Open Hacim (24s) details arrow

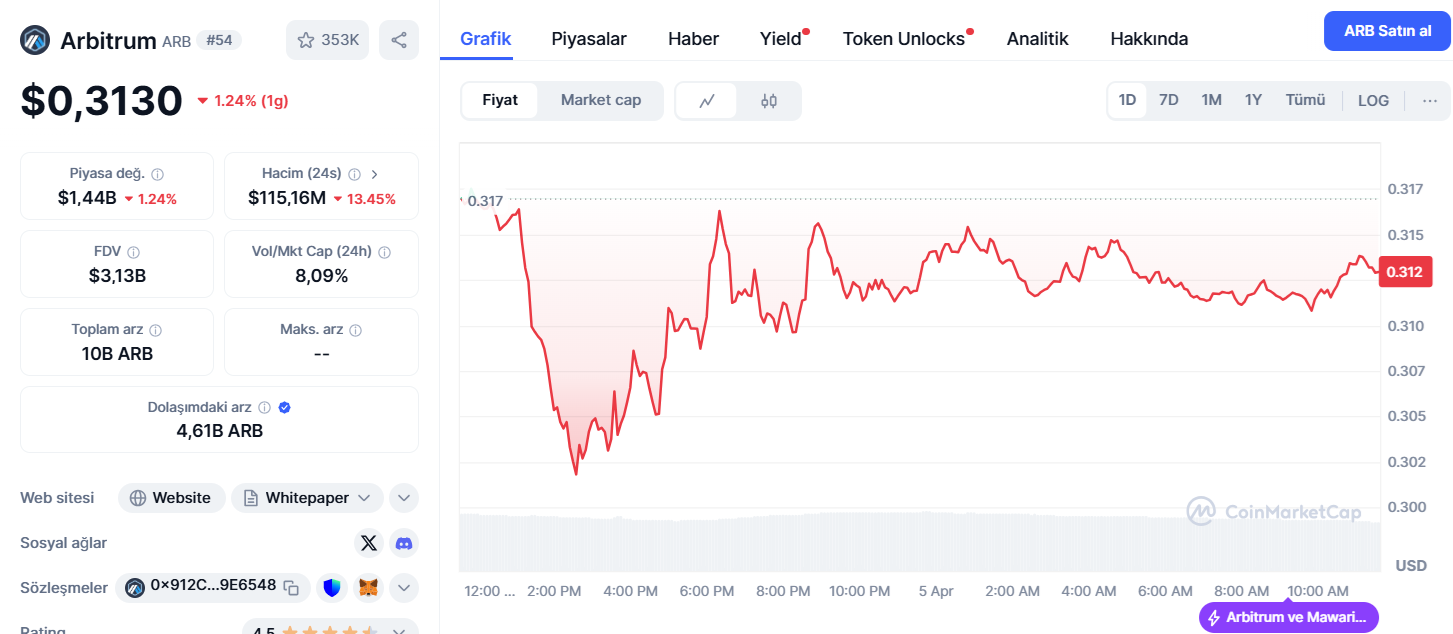(x=375, y=174)
